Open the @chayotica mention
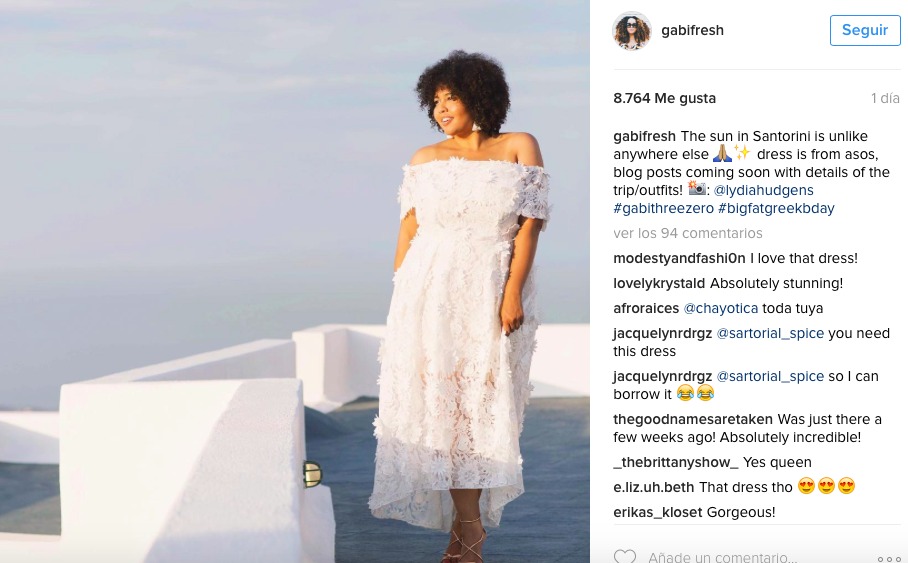Image resolution: width=908 pixels, height=563 pixels. [721, 308]
